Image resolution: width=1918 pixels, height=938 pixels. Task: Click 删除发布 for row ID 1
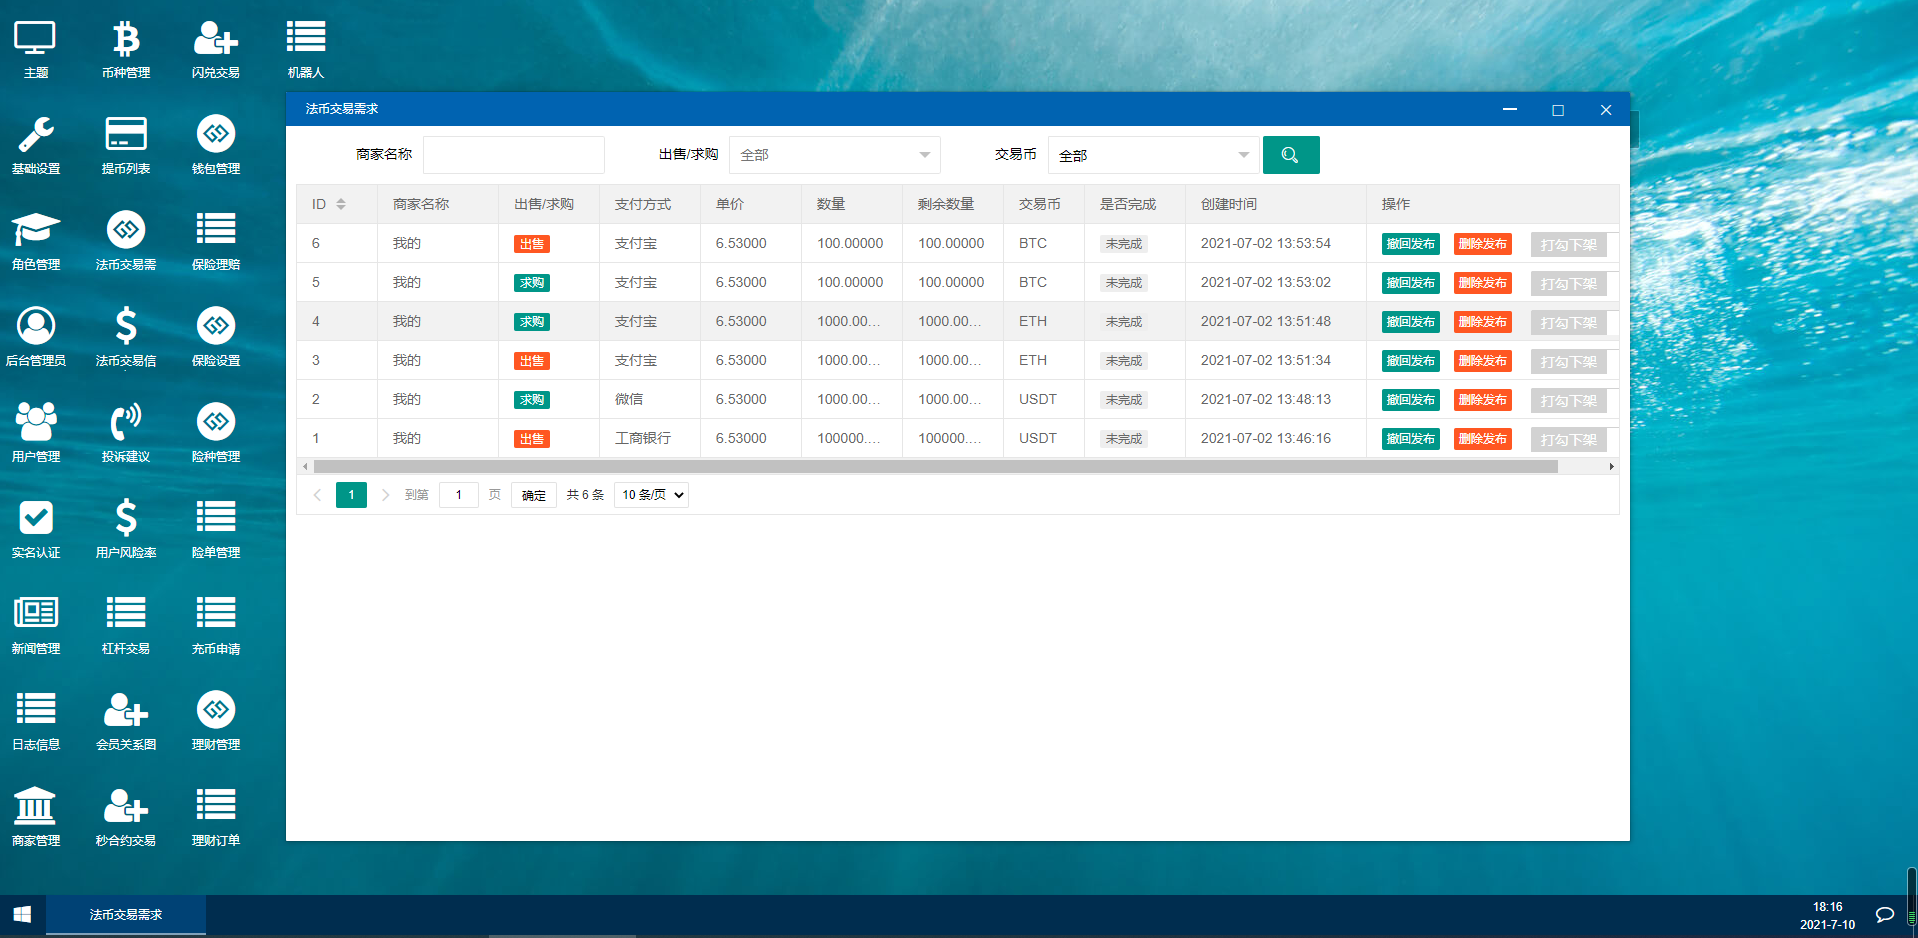1483,439
